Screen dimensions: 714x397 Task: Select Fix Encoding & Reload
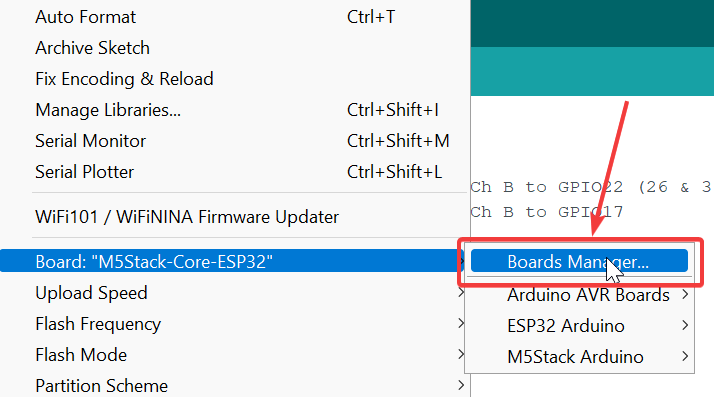pos(235,79)
